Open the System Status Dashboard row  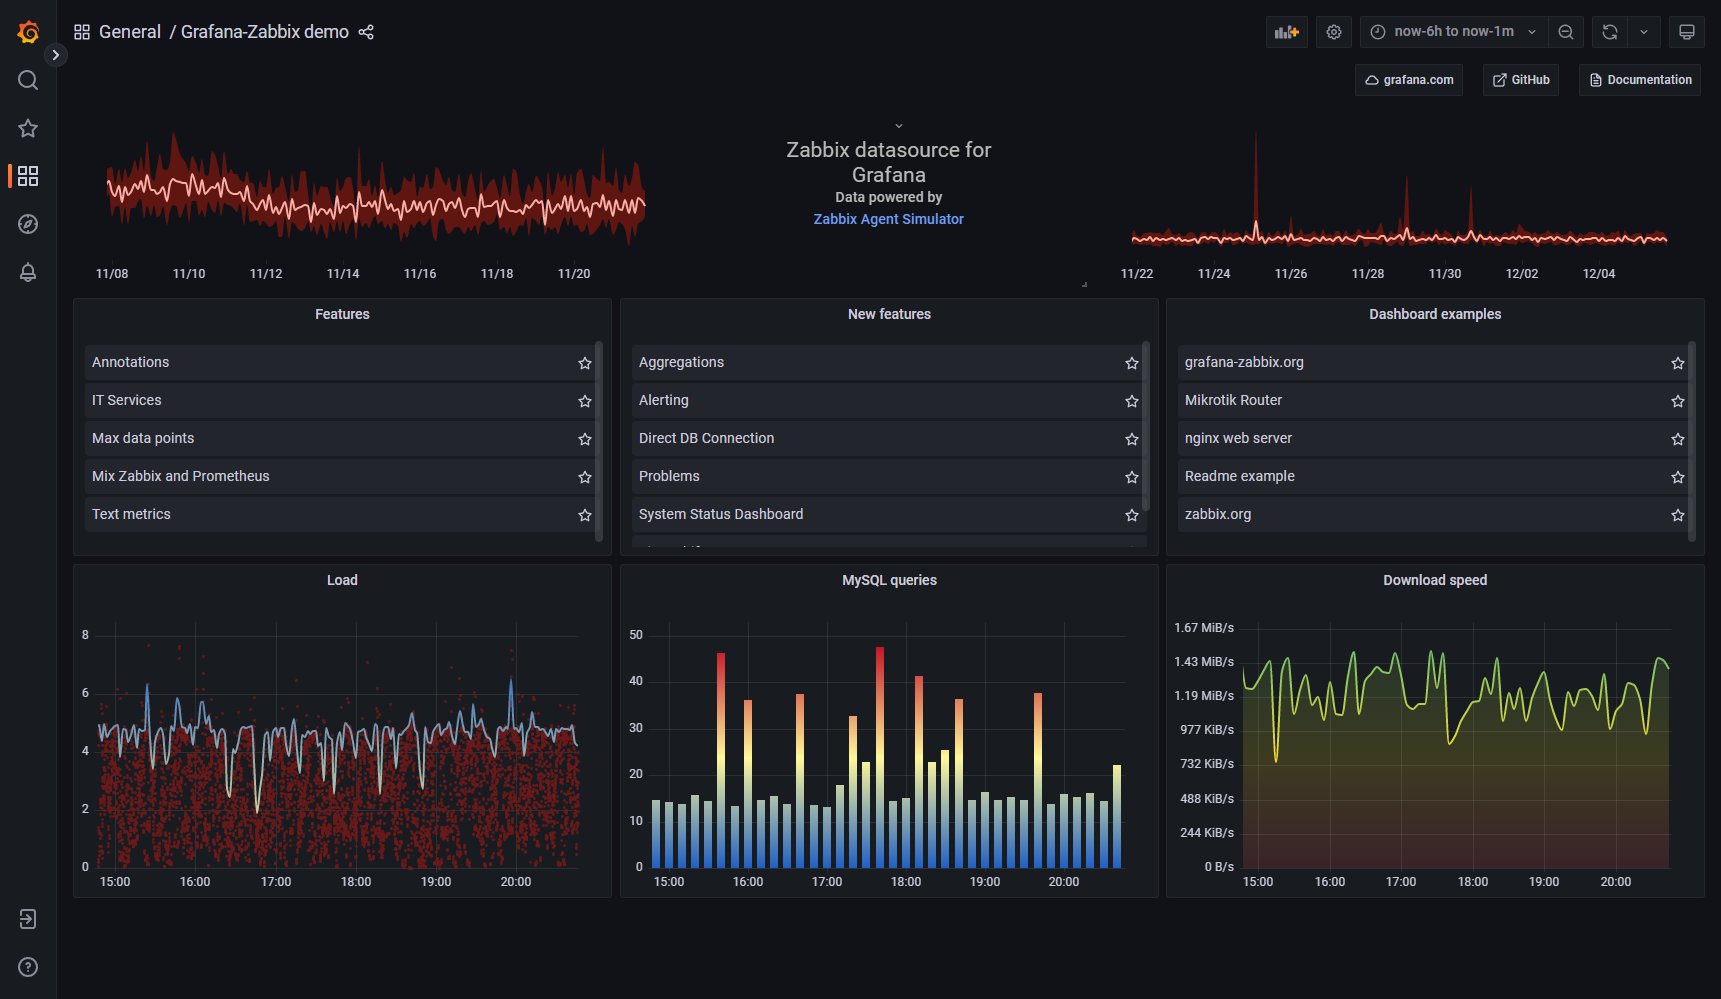tap(887, 515)
